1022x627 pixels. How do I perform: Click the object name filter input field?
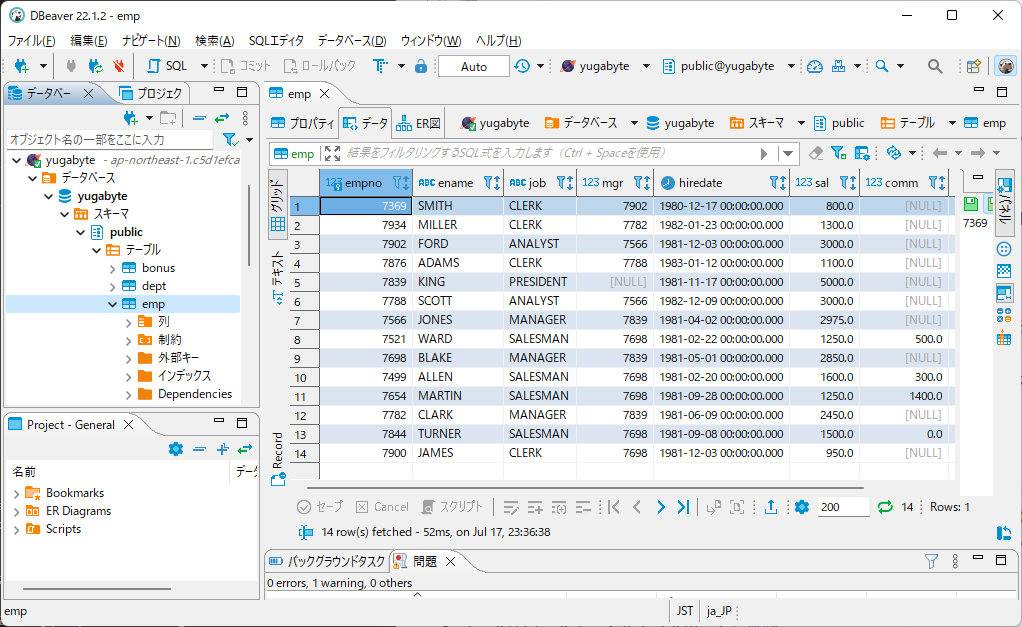point(110,139)
